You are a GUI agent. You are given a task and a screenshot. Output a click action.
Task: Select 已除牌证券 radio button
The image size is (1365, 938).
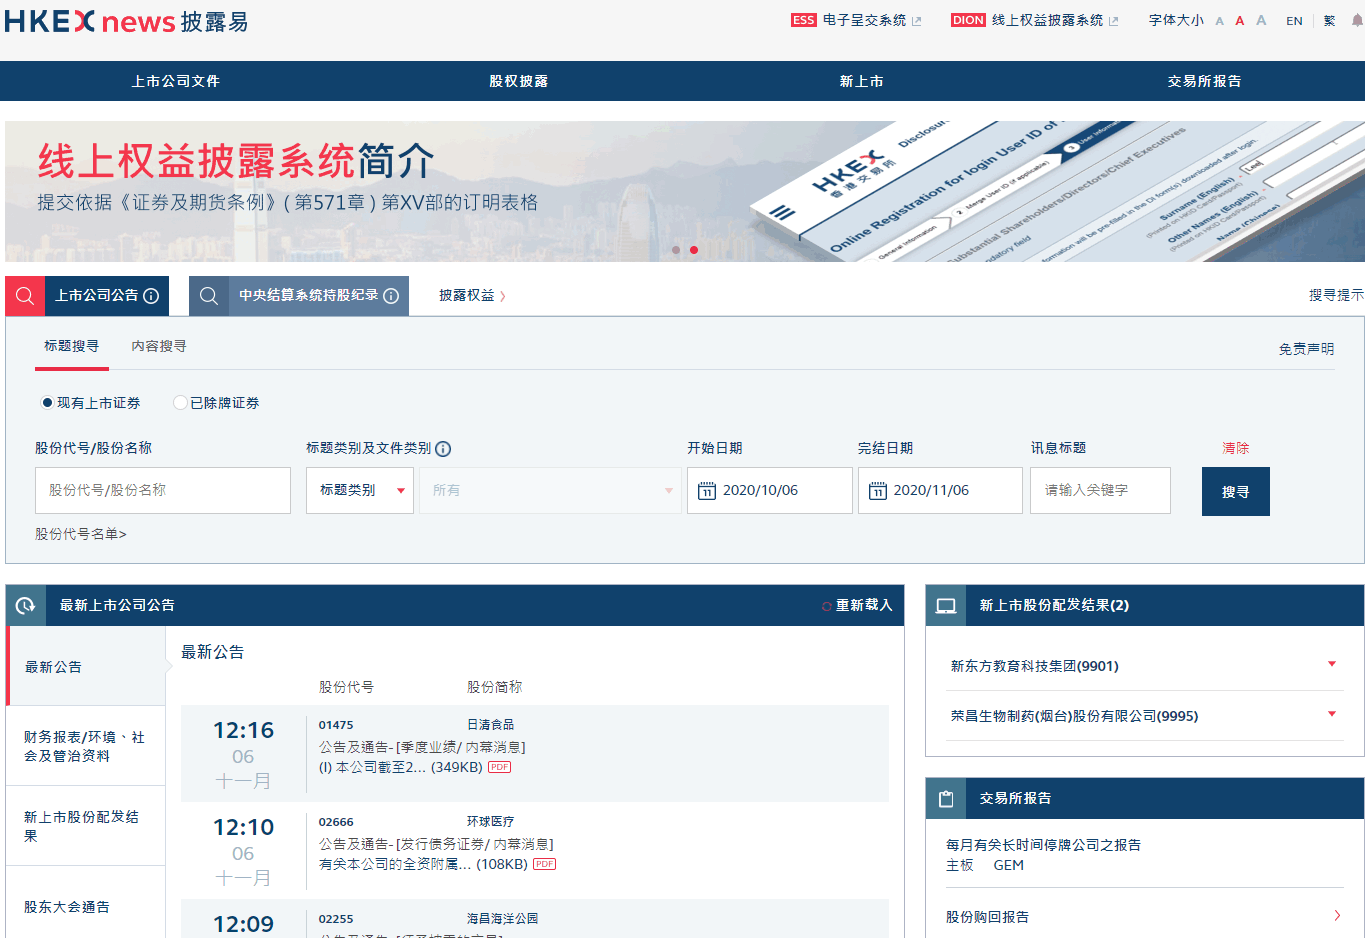(180, 403)
